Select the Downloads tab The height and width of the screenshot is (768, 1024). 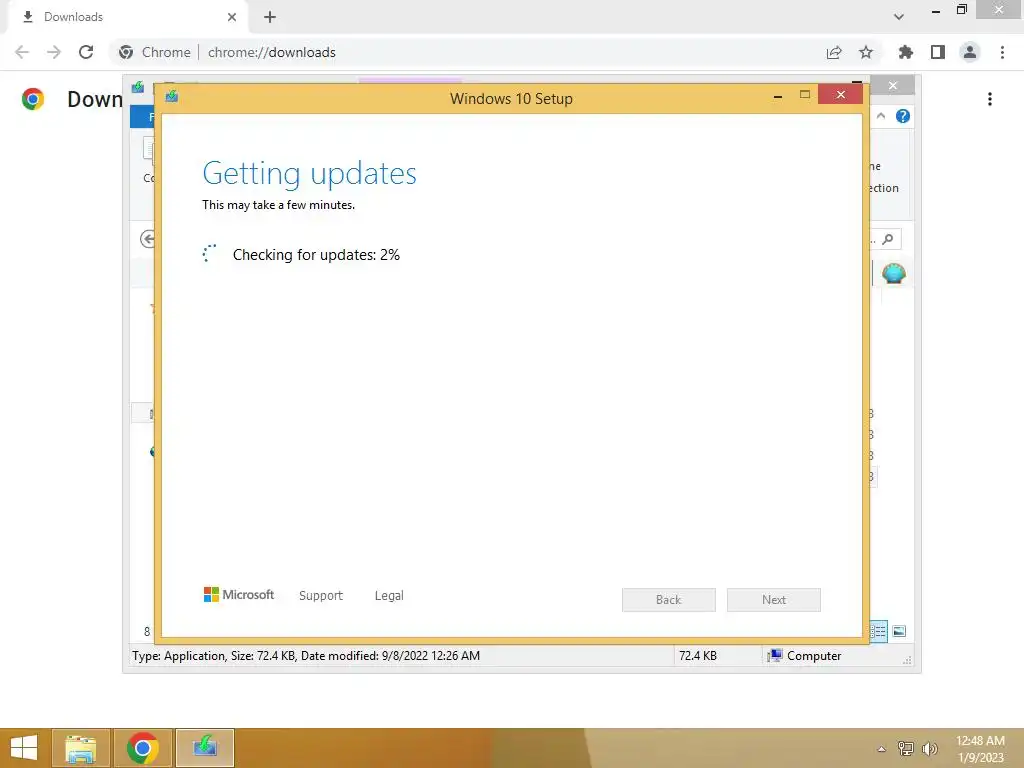[128, 17]
